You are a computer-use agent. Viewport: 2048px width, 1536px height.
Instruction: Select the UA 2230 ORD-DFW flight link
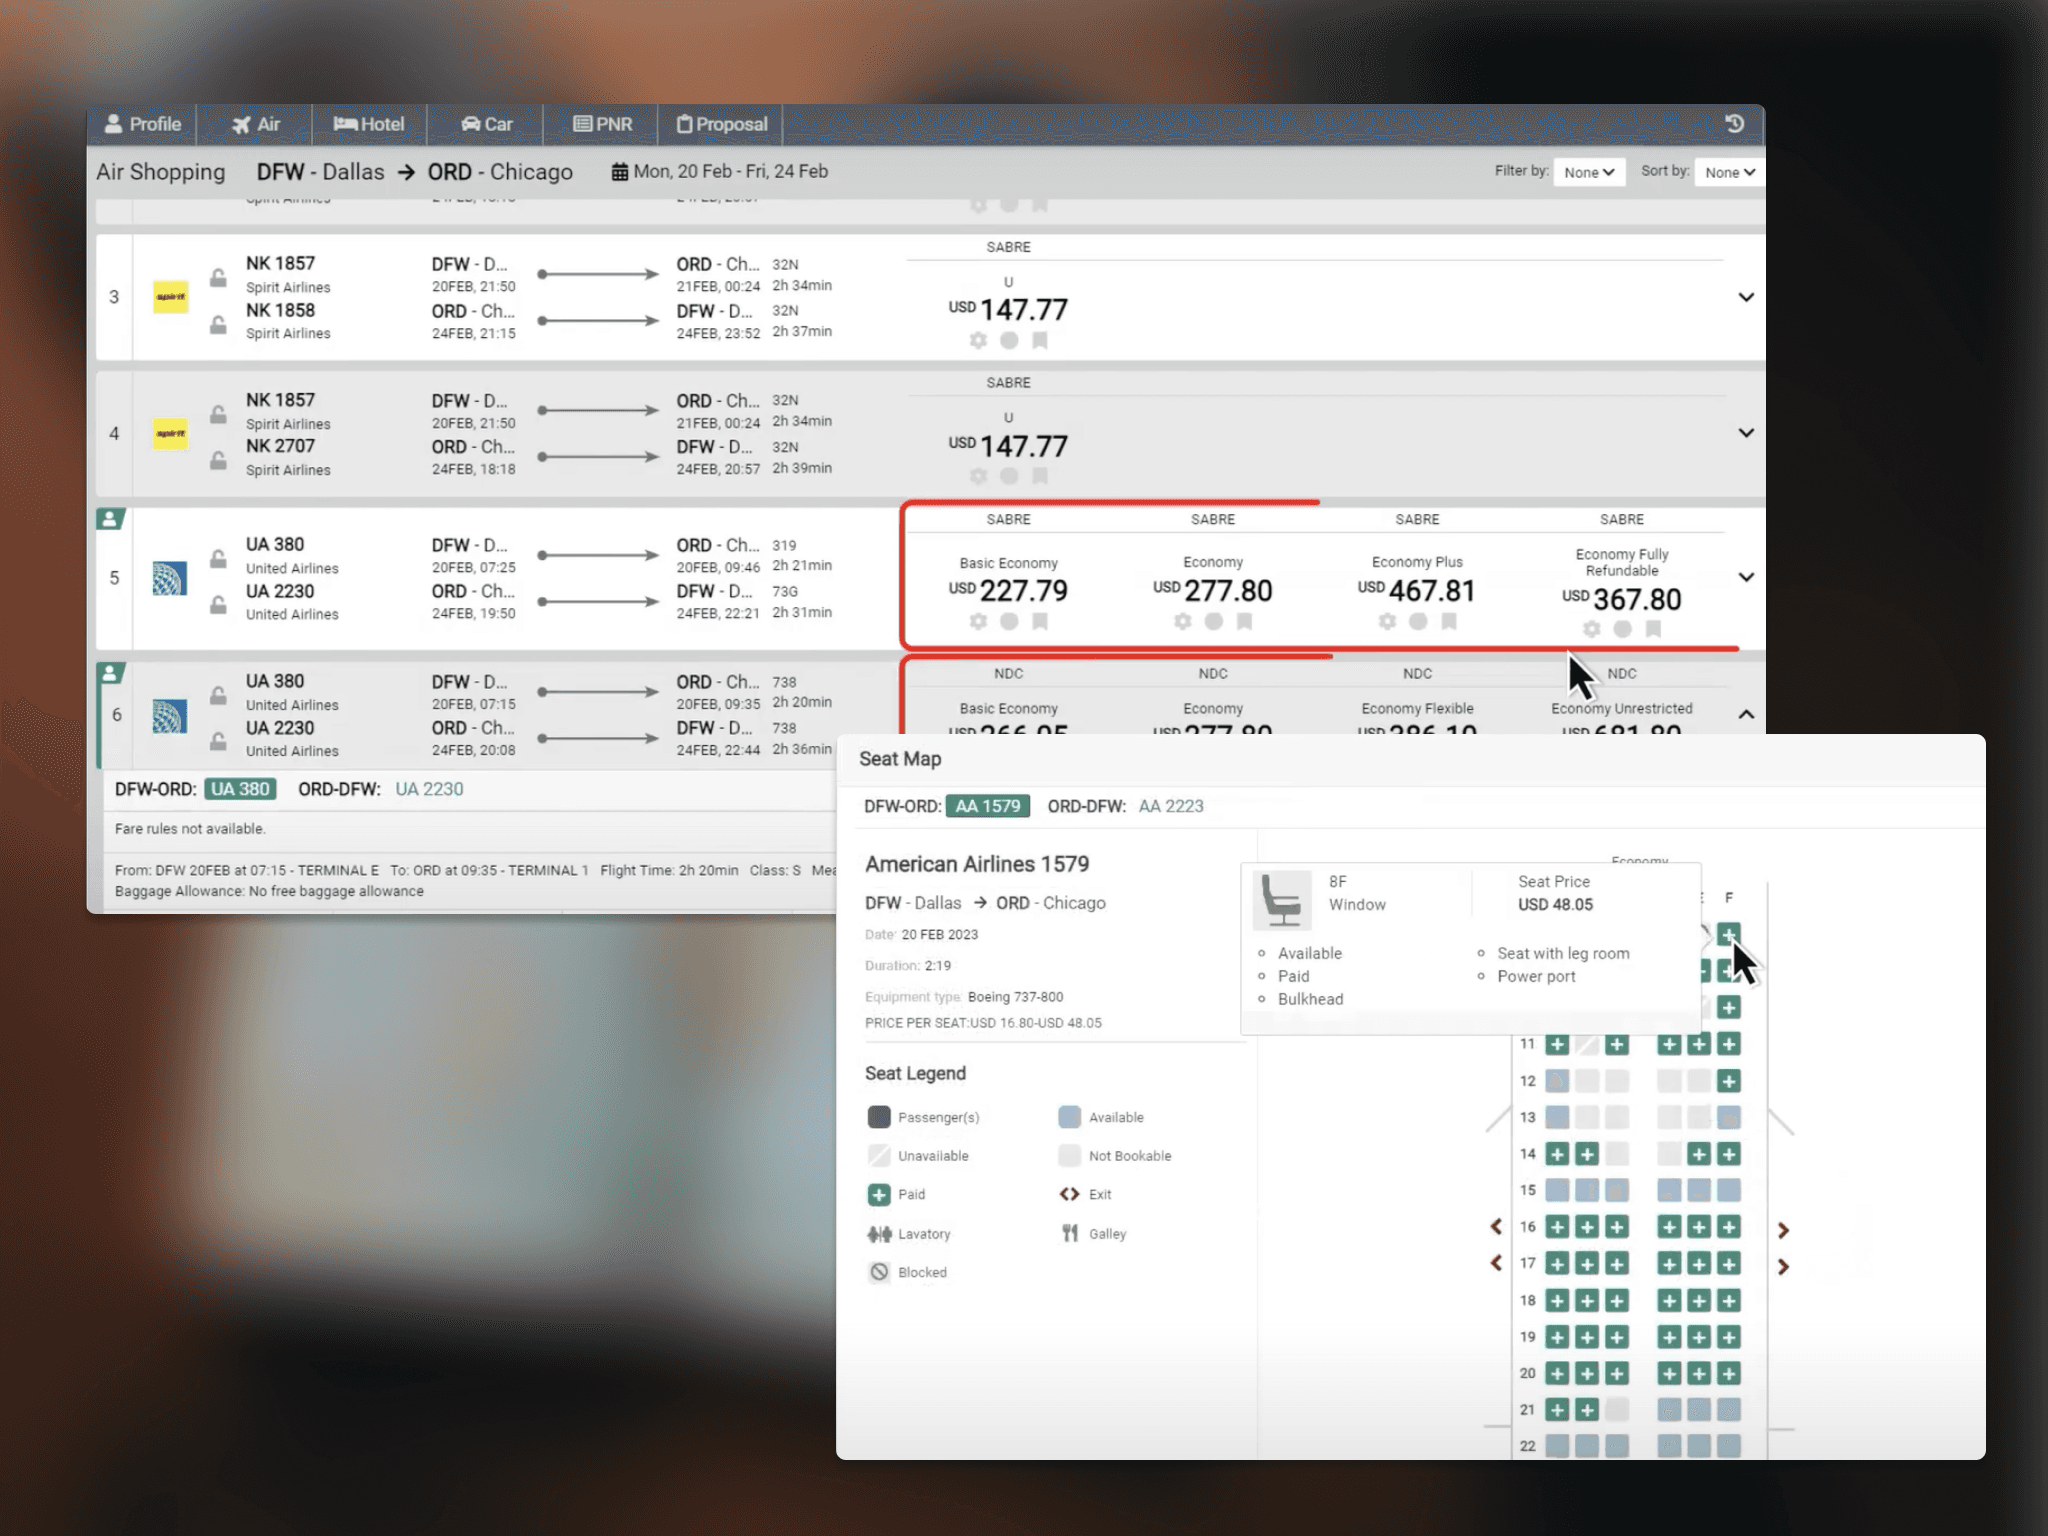click(429, 789)
